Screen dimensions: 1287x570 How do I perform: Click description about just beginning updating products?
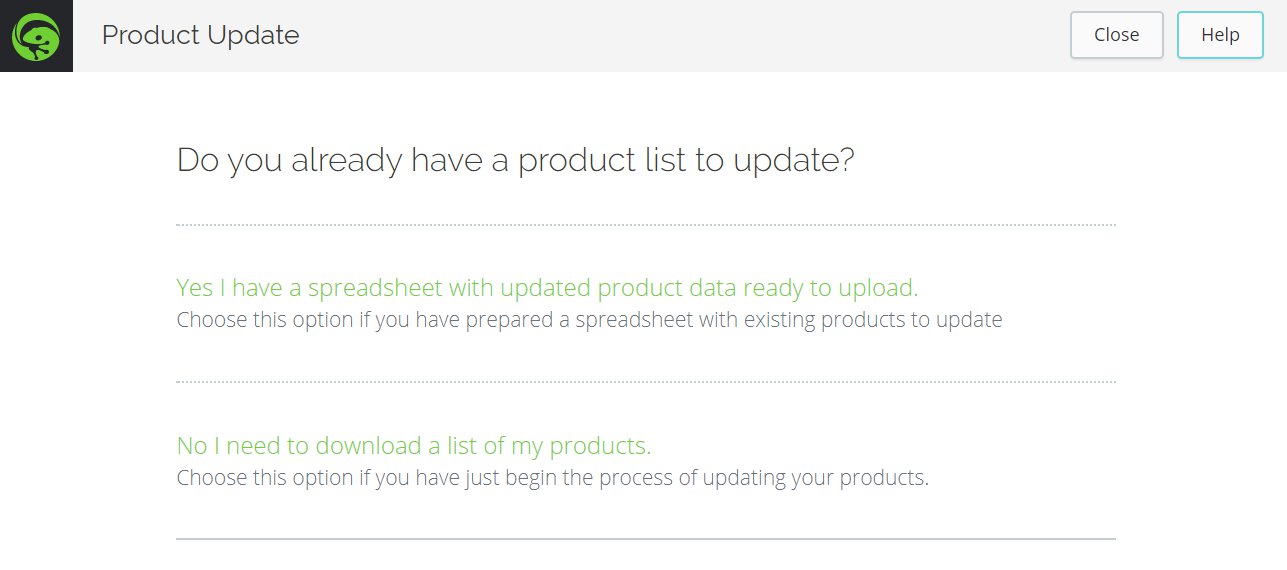552,477
